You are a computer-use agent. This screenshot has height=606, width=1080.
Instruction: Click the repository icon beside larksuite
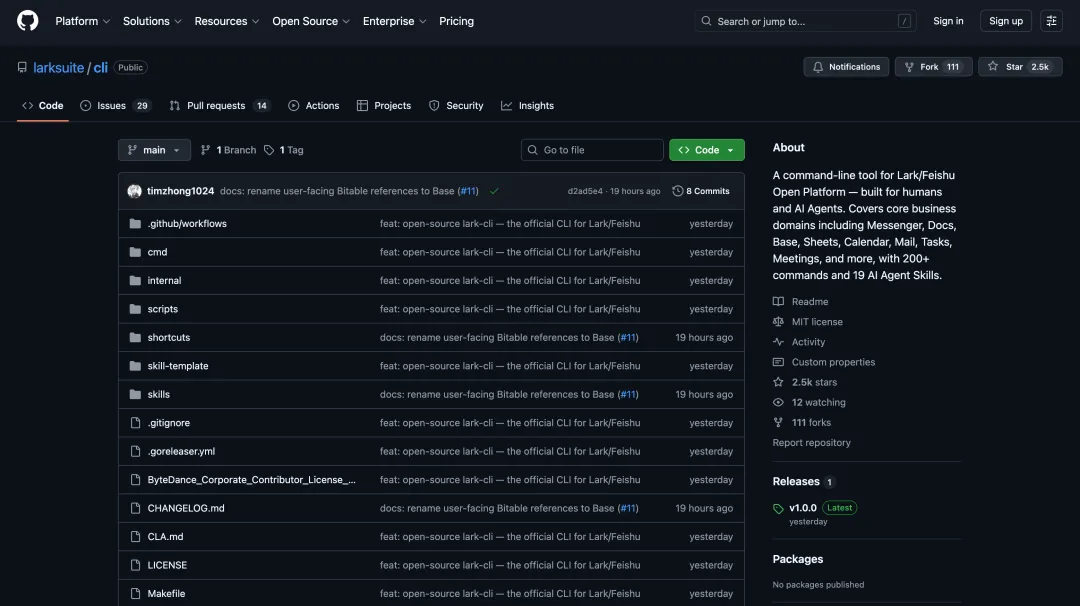point(22,67)
